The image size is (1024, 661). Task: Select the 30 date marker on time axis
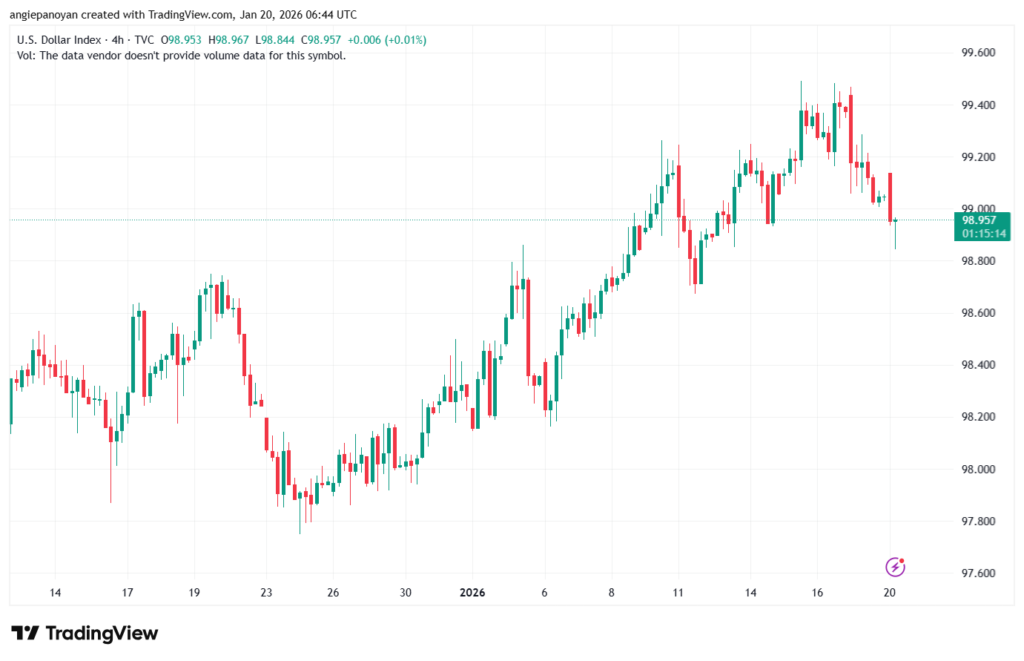405,593
